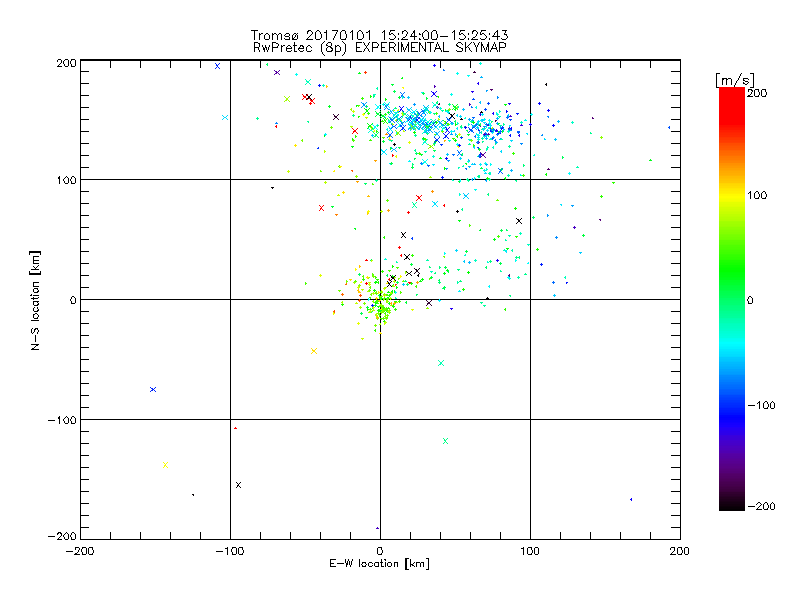Select the green X marker below the -100 line, east side
This screenshot has height=600, width=800.
445,441
